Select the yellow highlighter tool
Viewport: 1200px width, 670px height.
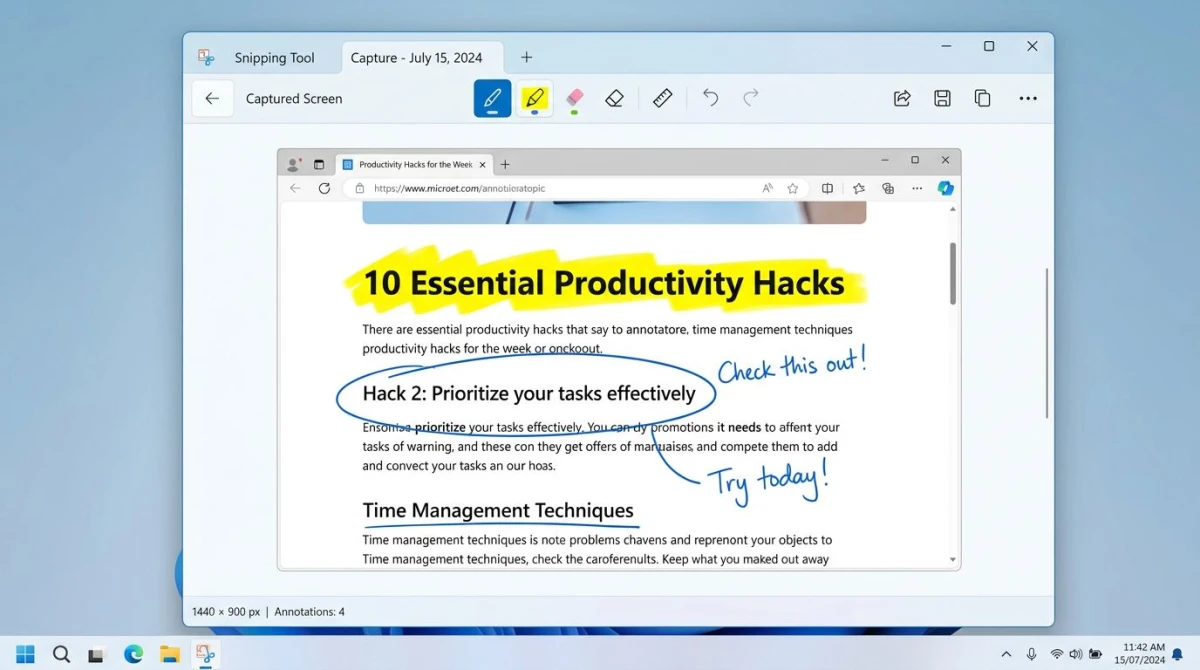point(535,98)
